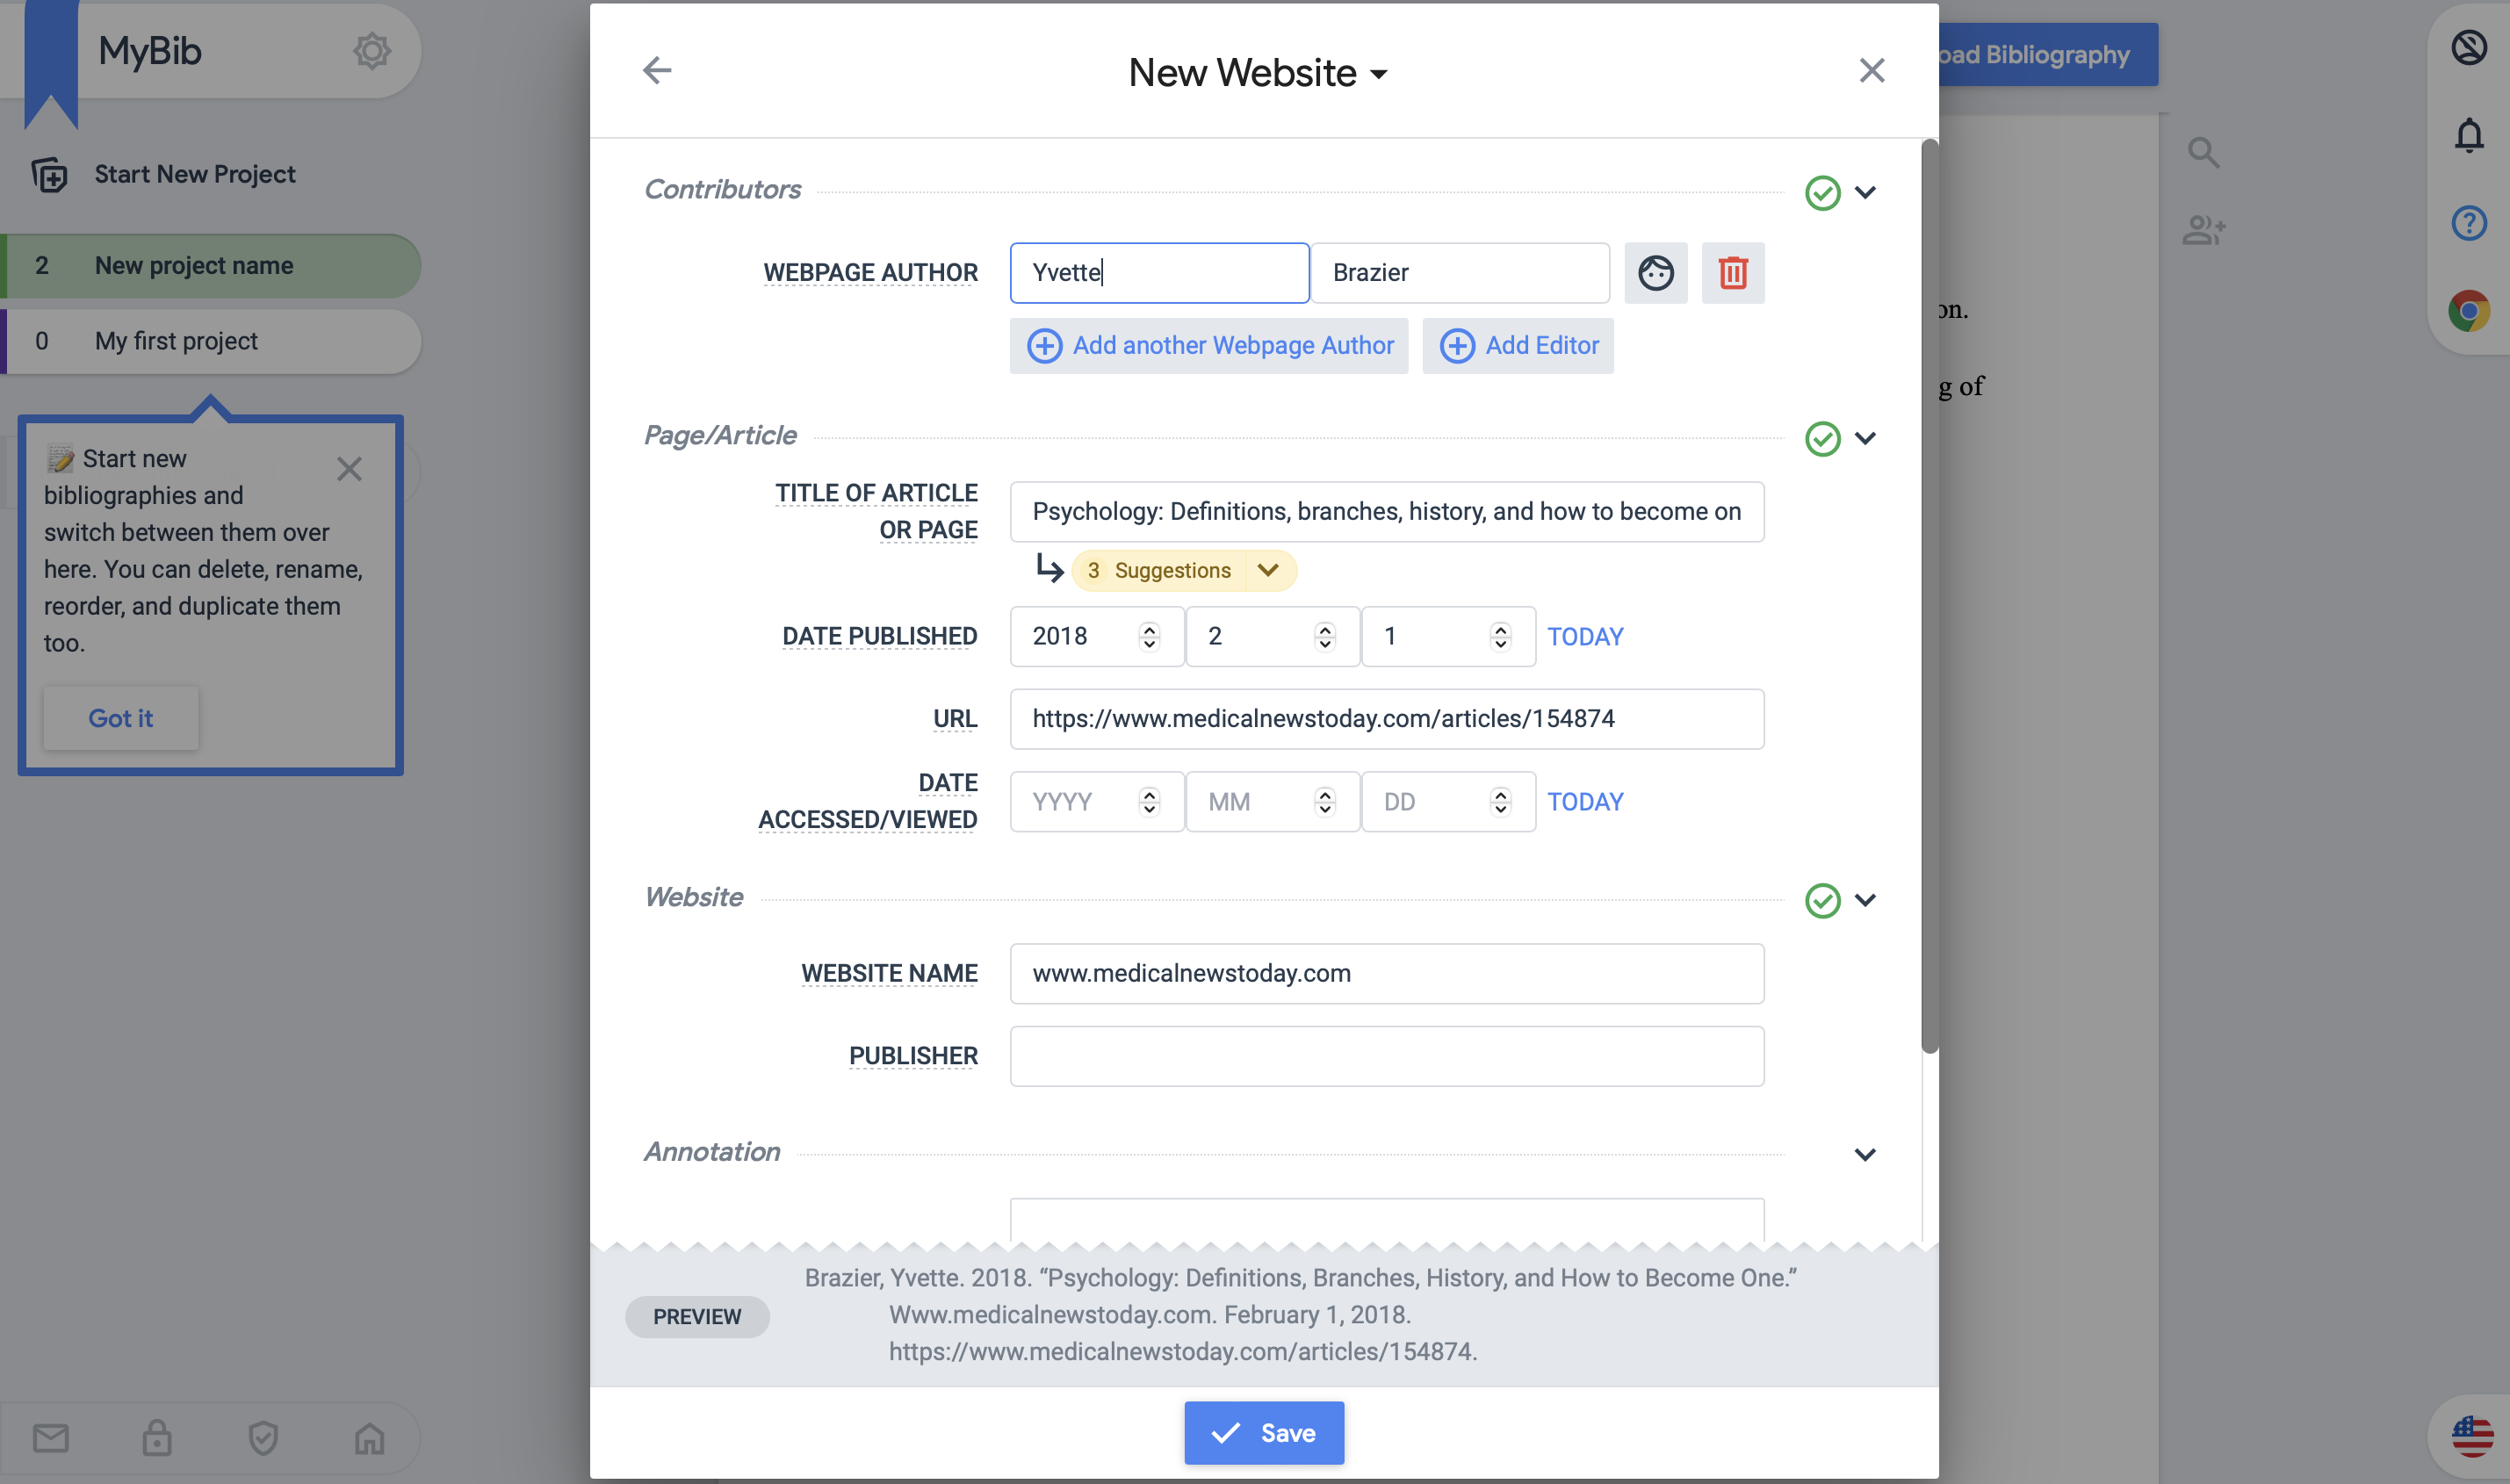Click the Save button
The image size is (2510, 1484).
pos(1263,1432)
